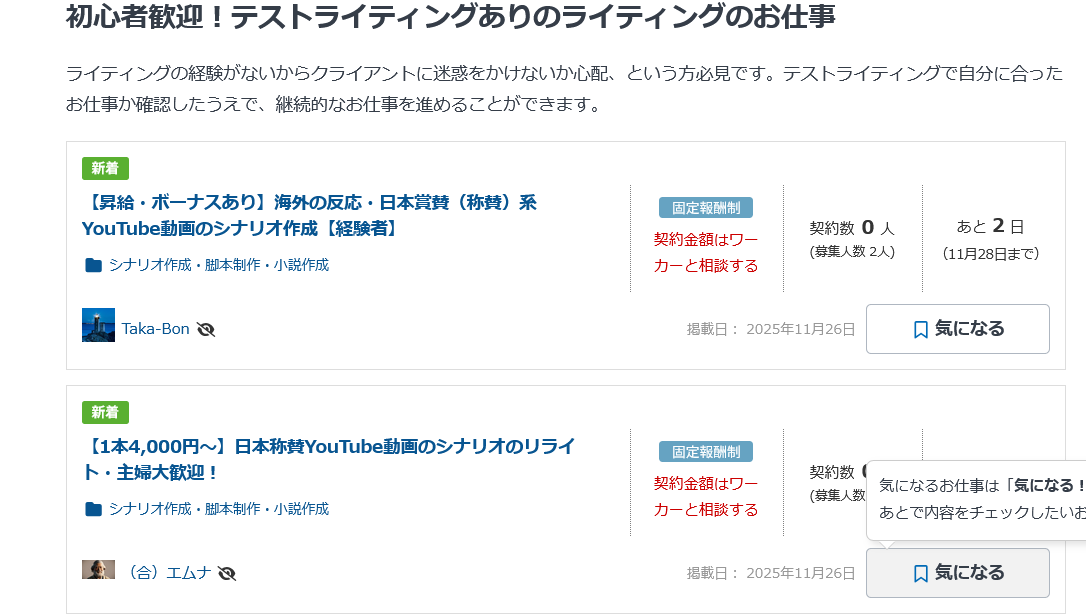This screenshot has height=616, width=1086.
Task: Visit the （合）エムナ client profile name
Action: (x=166, y=573)
